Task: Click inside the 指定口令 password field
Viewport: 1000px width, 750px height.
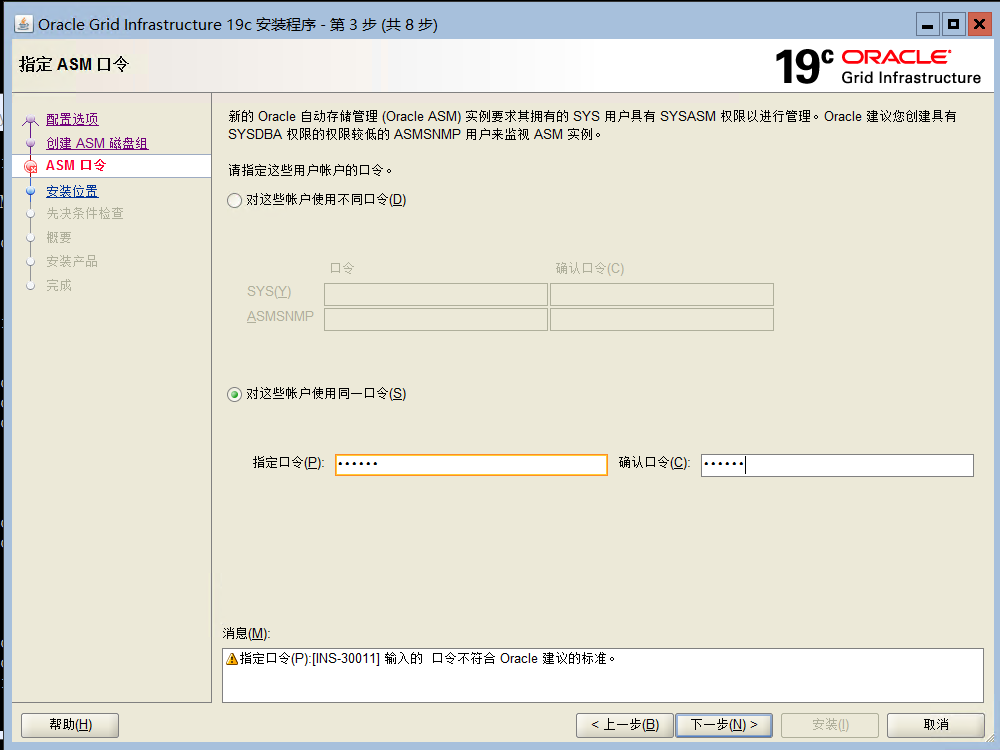Action: [470, 464]
